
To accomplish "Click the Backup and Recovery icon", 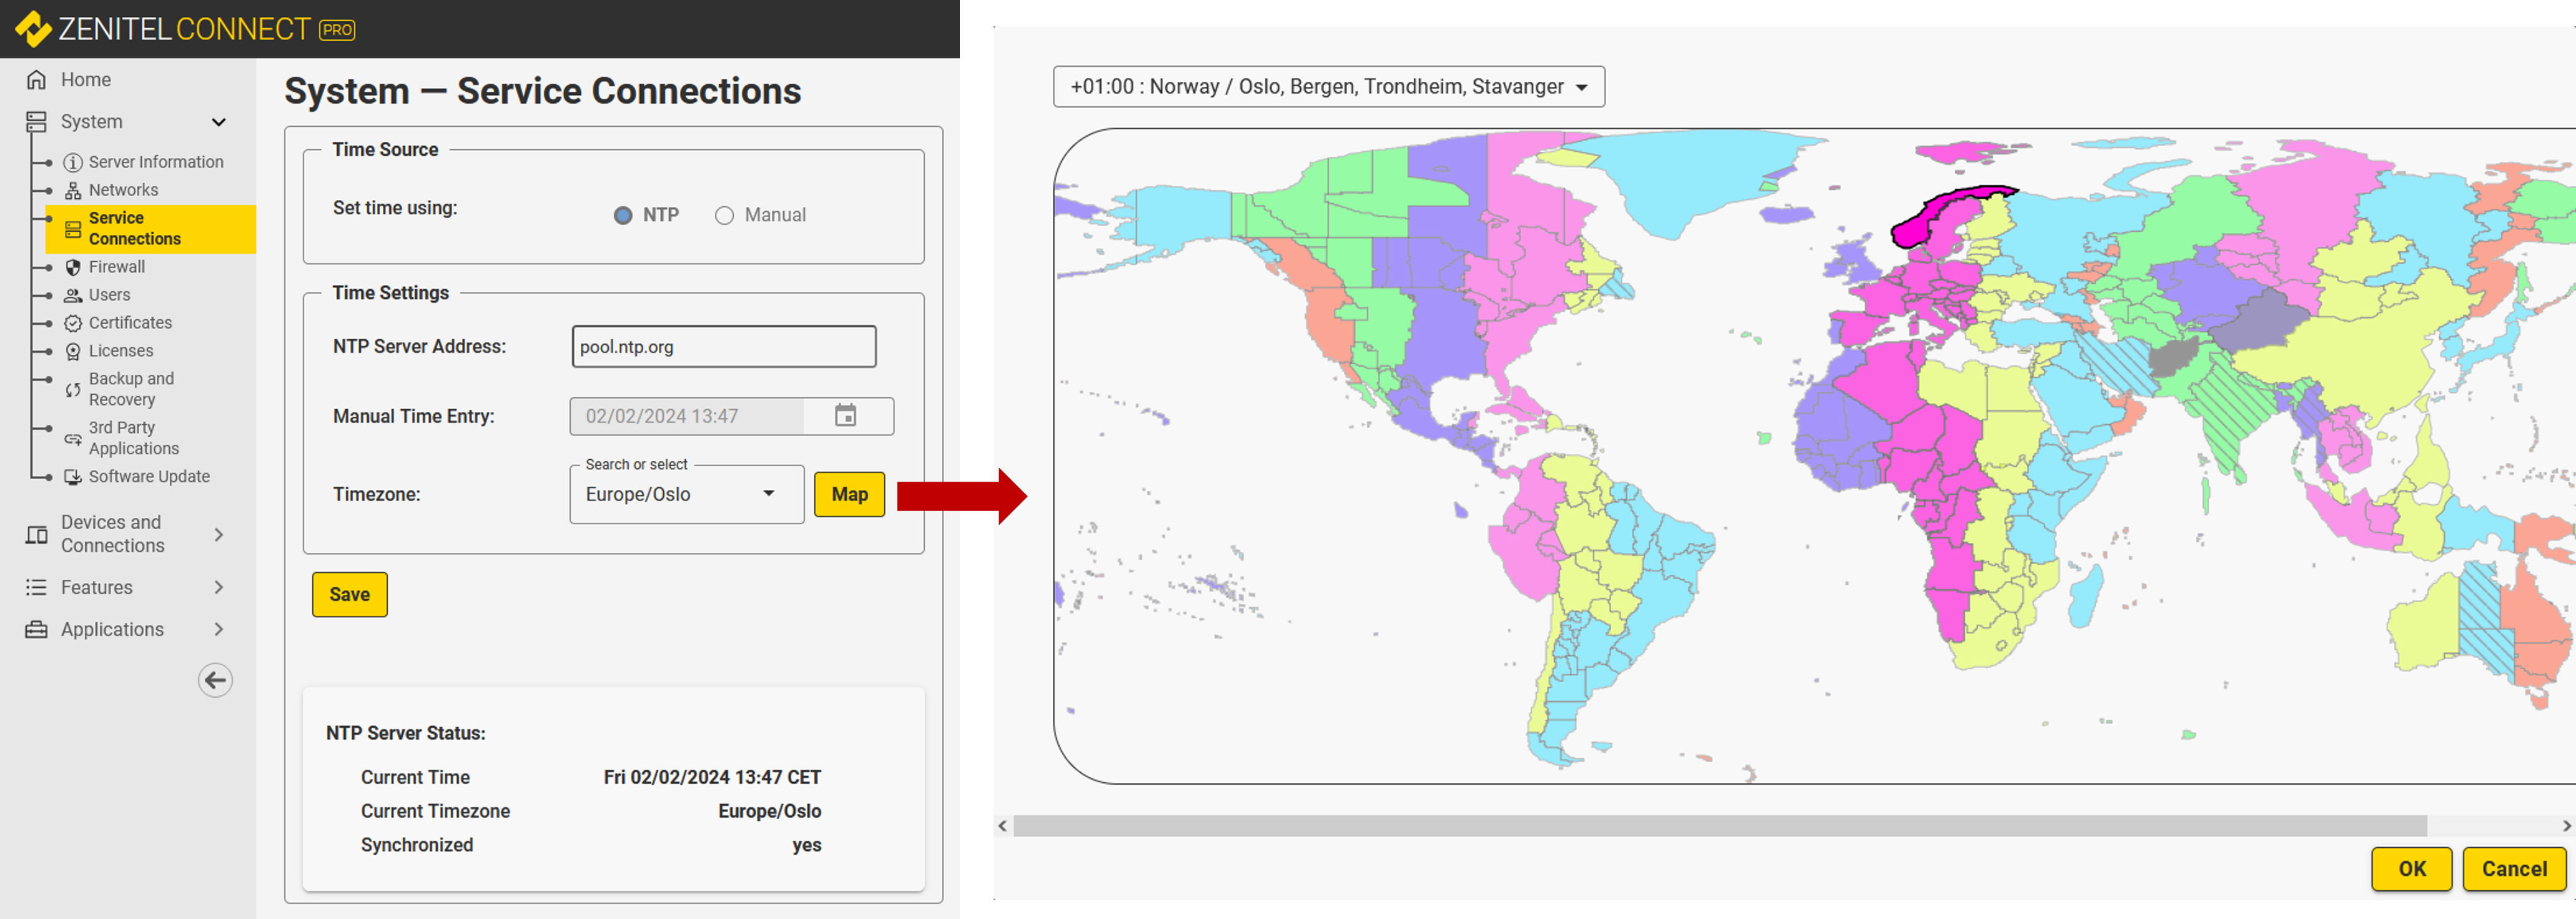I will 73,389.
